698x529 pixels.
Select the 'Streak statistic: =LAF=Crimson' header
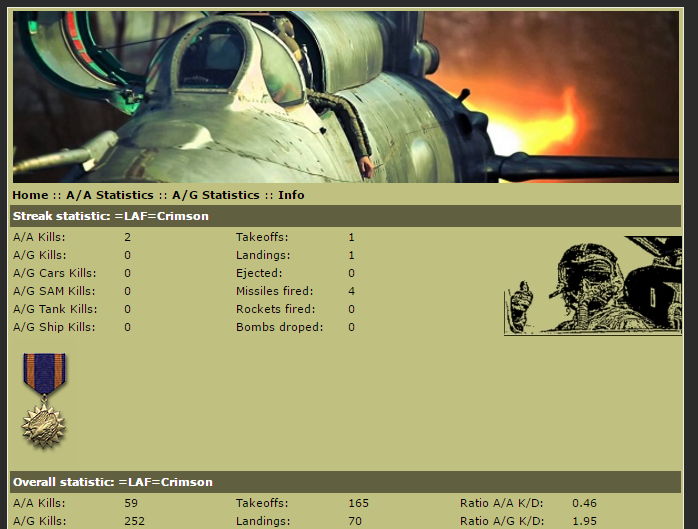pyautogui.click(x=345, y=216)
